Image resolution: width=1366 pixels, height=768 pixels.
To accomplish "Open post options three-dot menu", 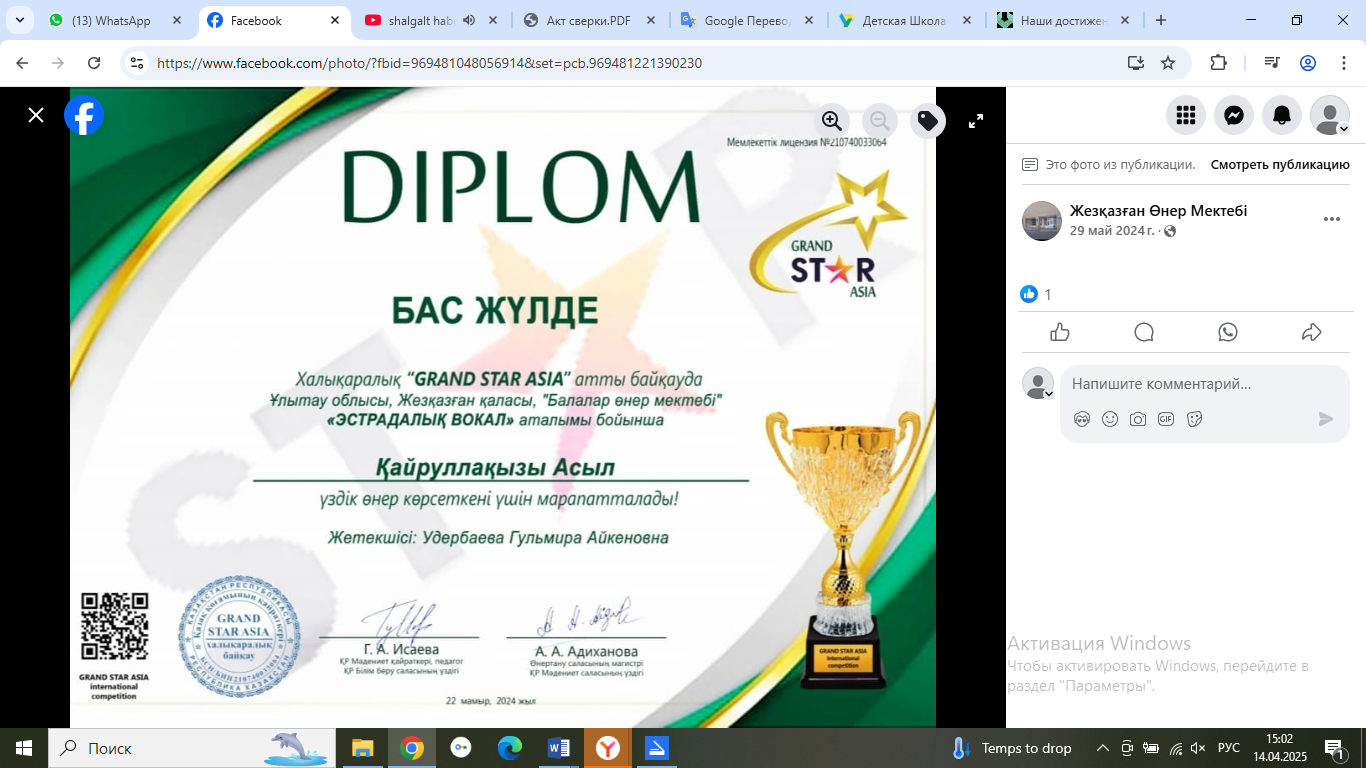I will coord(1331,220).
